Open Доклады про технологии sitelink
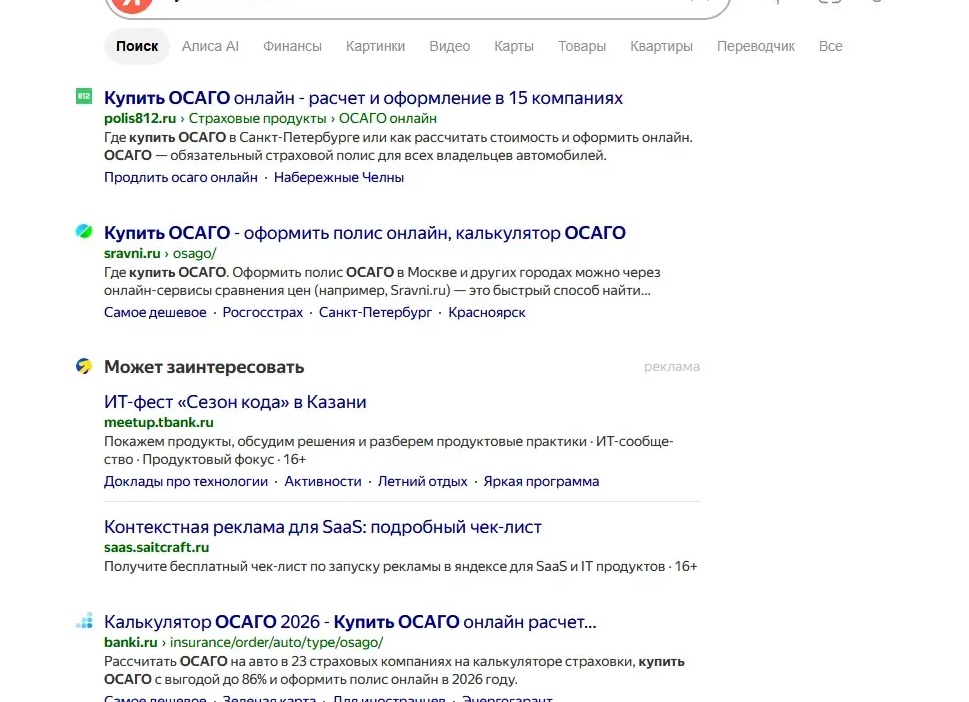969x702 pixels. click(x=186, y=481)
